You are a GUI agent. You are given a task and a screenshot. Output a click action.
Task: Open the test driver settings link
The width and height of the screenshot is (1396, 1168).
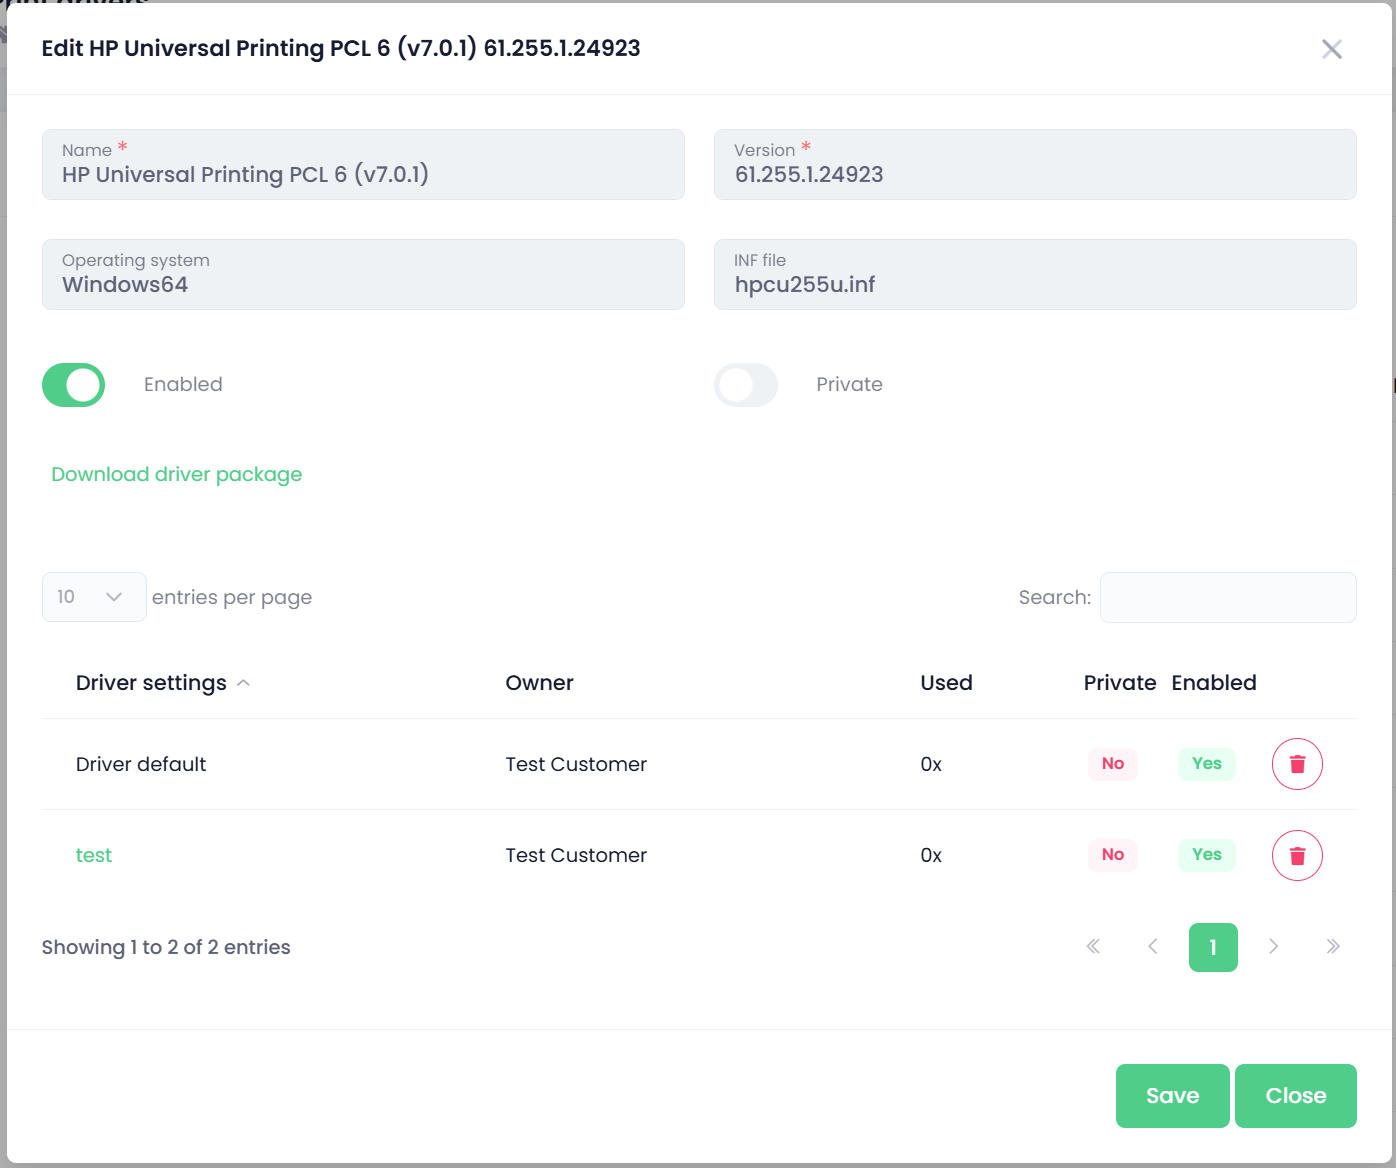(94, 855)
